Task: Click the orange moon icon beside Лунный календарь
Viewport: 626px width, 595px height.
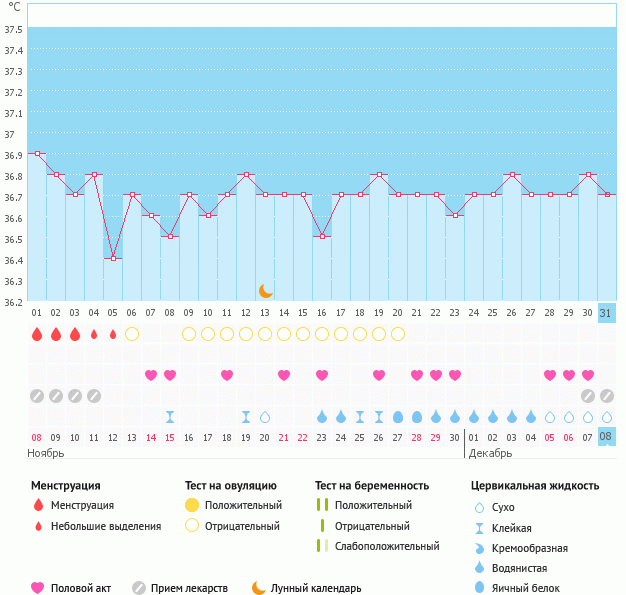Action: (x=258, y=588)
